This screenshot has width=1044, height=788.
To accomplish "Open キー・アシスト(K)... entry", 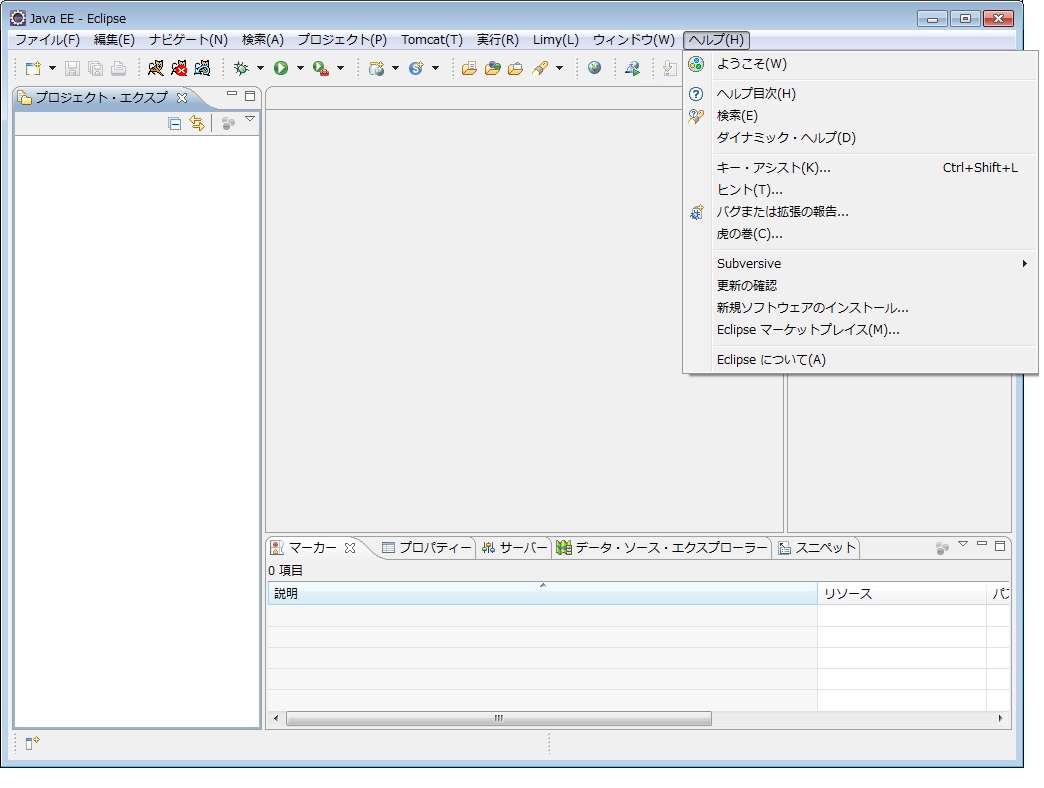I will point(860,168).
